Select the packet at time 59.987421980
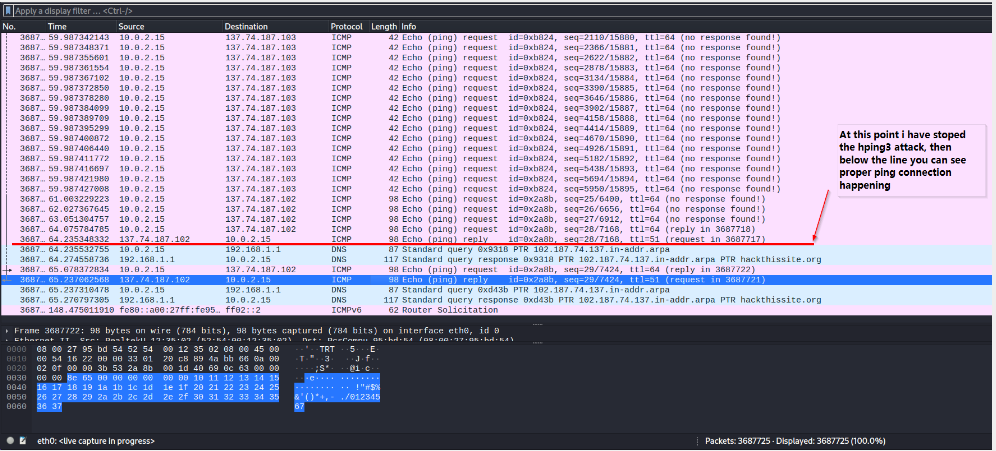The image size is (996, 451). pyautogui.click(x=497, y=178)
